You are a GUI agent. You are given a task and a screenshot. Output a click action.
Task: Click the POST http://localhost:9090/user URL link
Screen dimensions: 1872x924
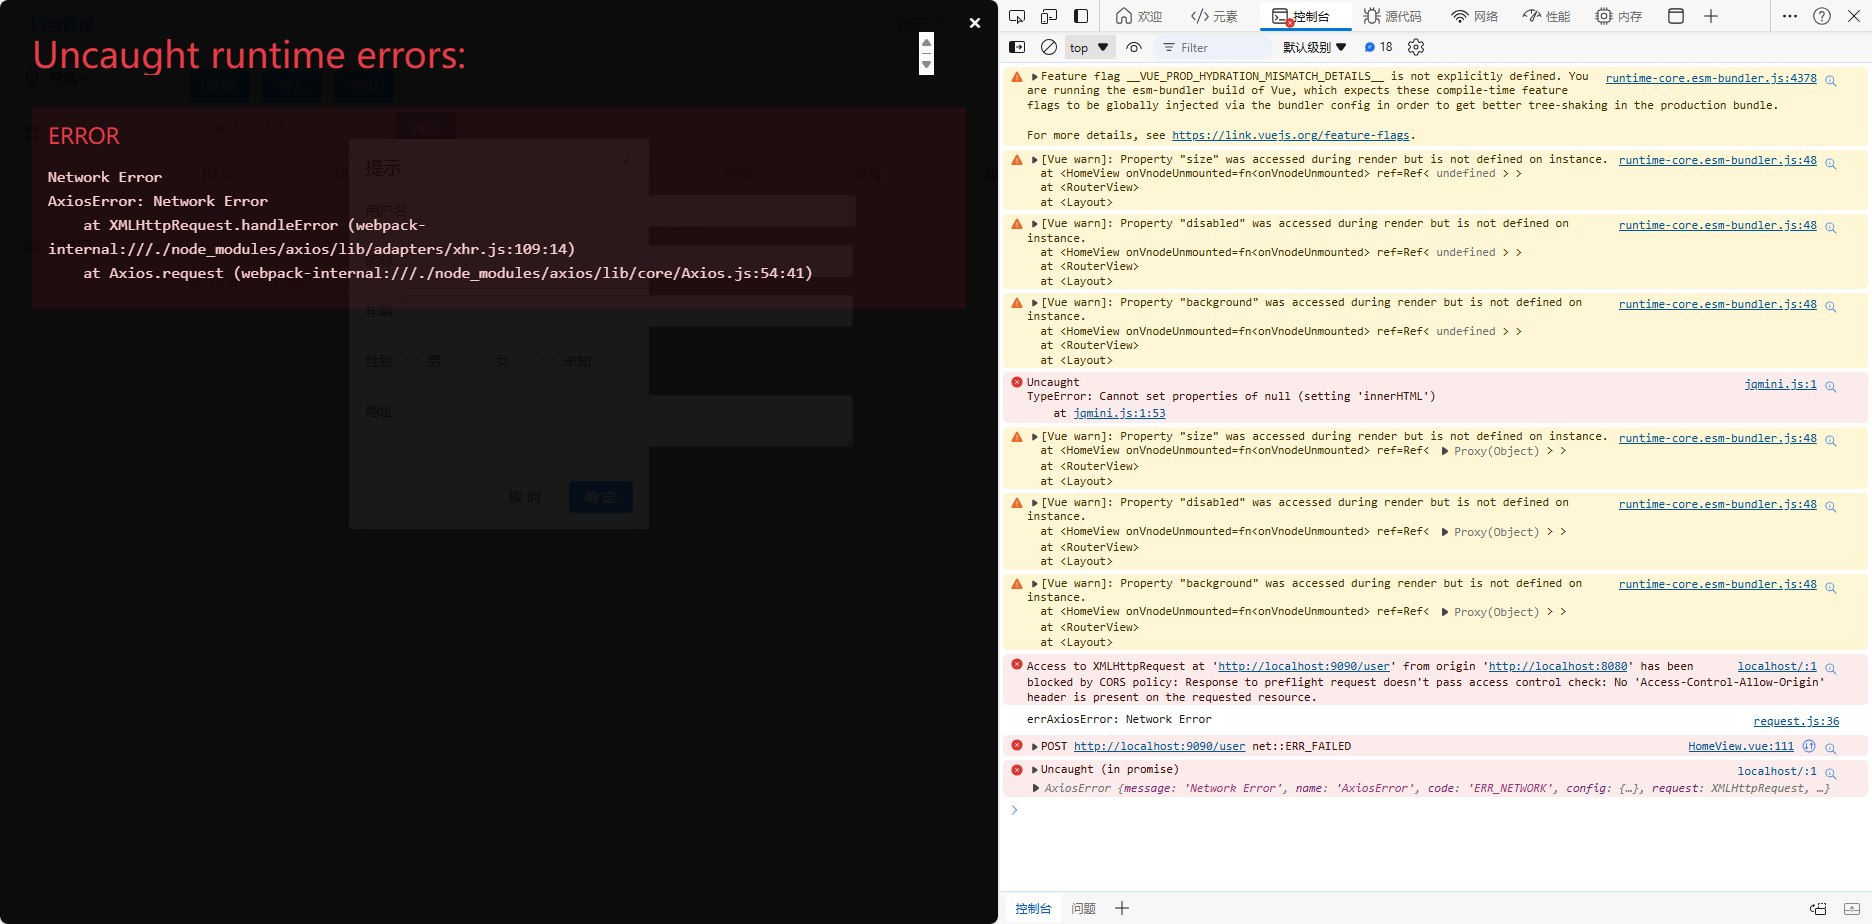1160,746
